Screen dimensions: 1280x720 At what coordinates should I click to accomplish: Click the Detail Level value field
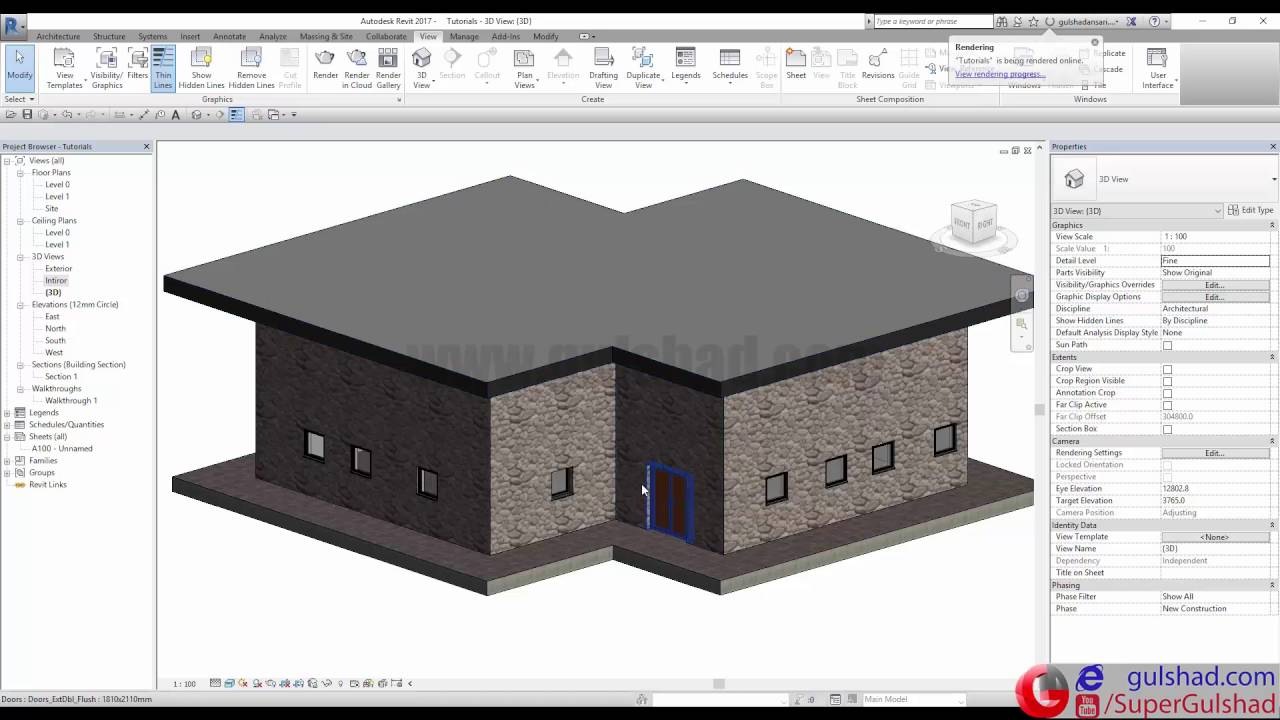[1215, 261]
